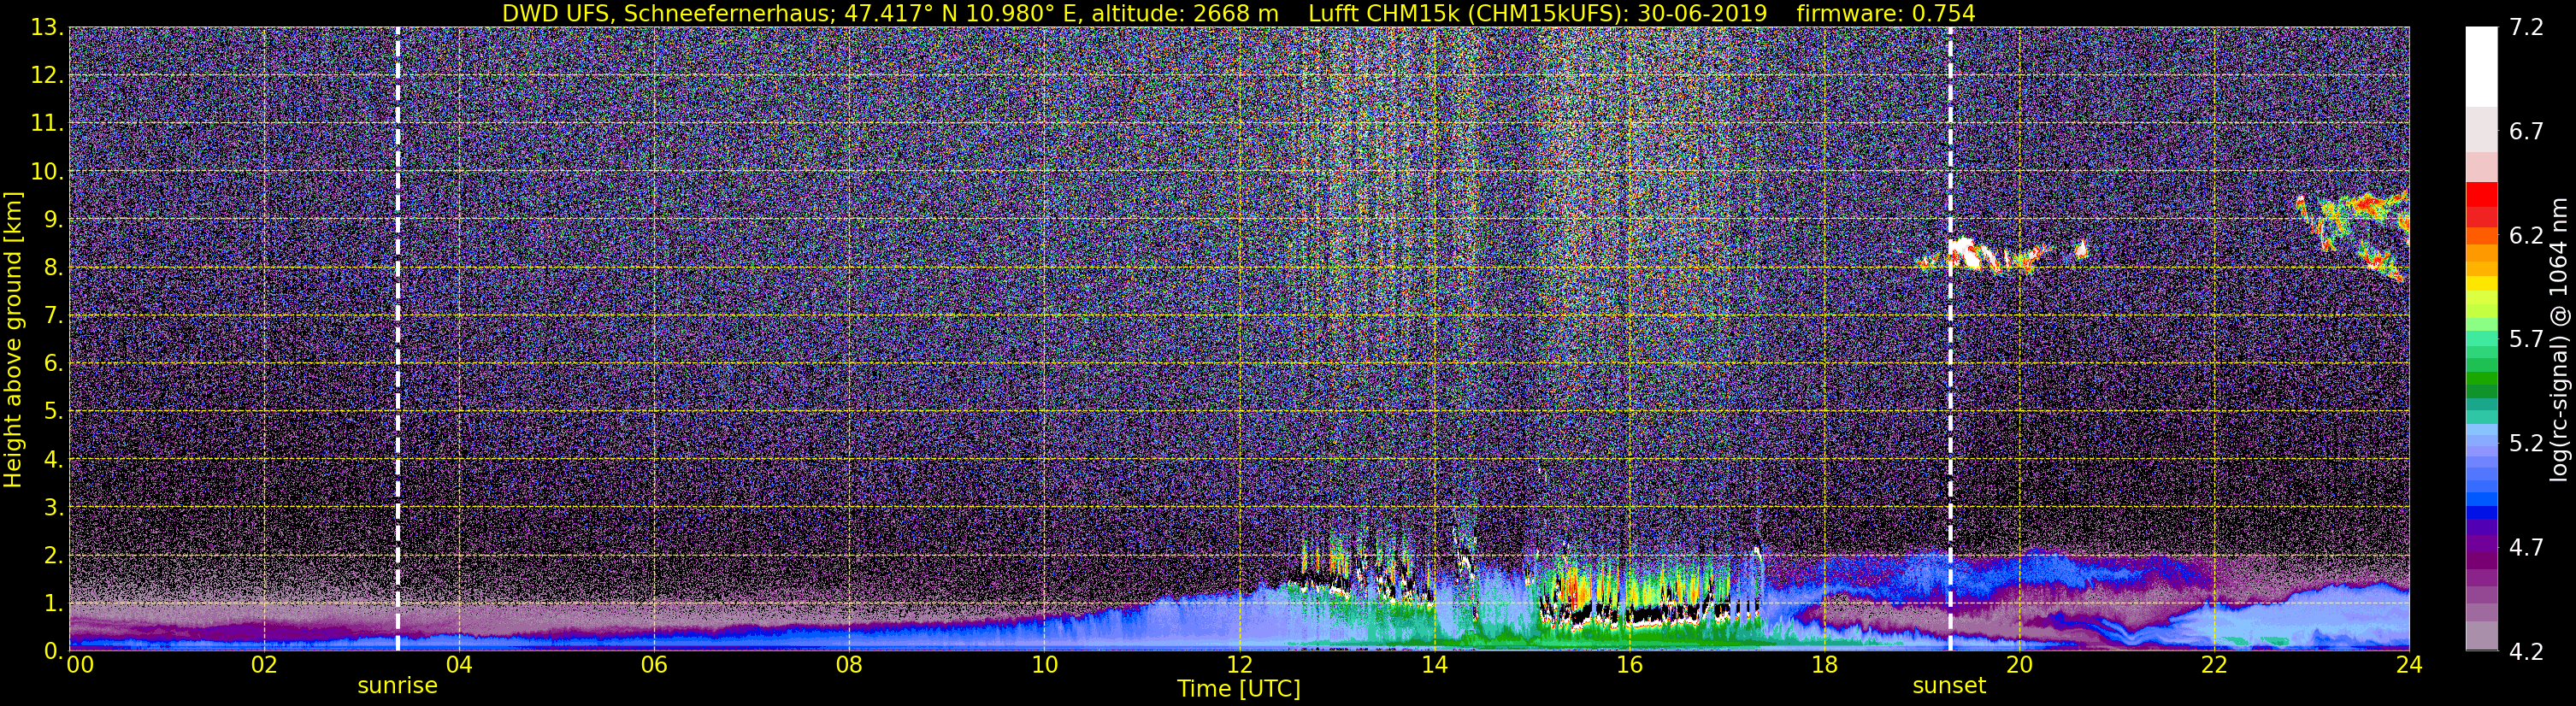Click the white dashed sunrise marker line
The height and width of the screenshot is (706, 2576).
coord(398,338)
